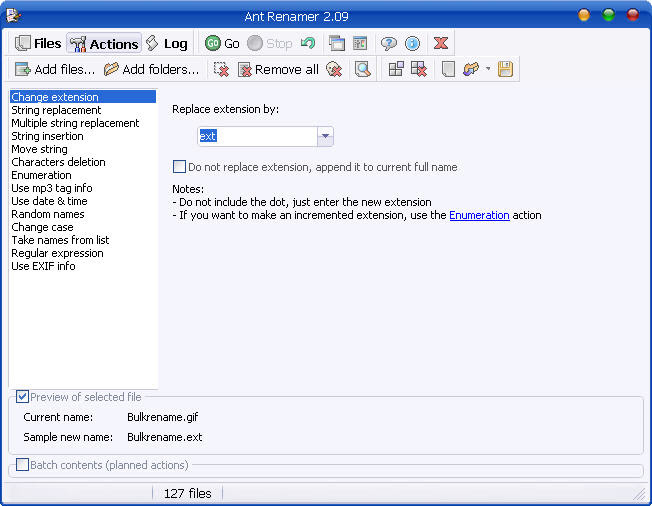Enable Batch contents (planned actions) checkbox

tap(22, 464)
